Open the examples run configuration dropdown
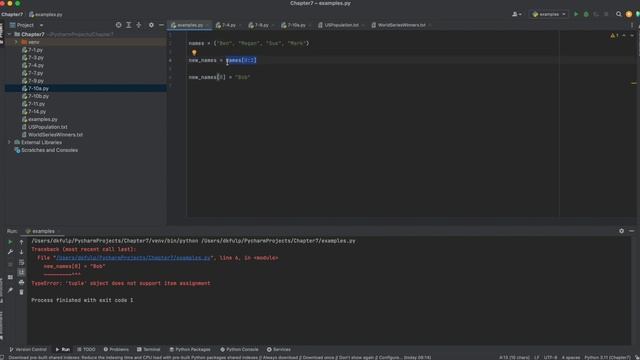640x360 pixels. pyautogui.click(x=549, y=14)
